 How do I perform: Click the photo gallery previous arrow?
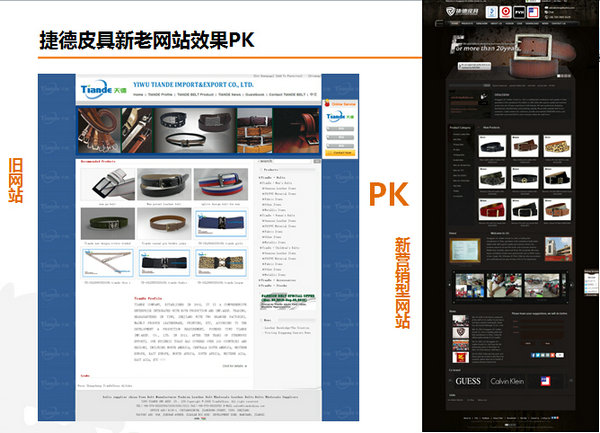(450, 285)
